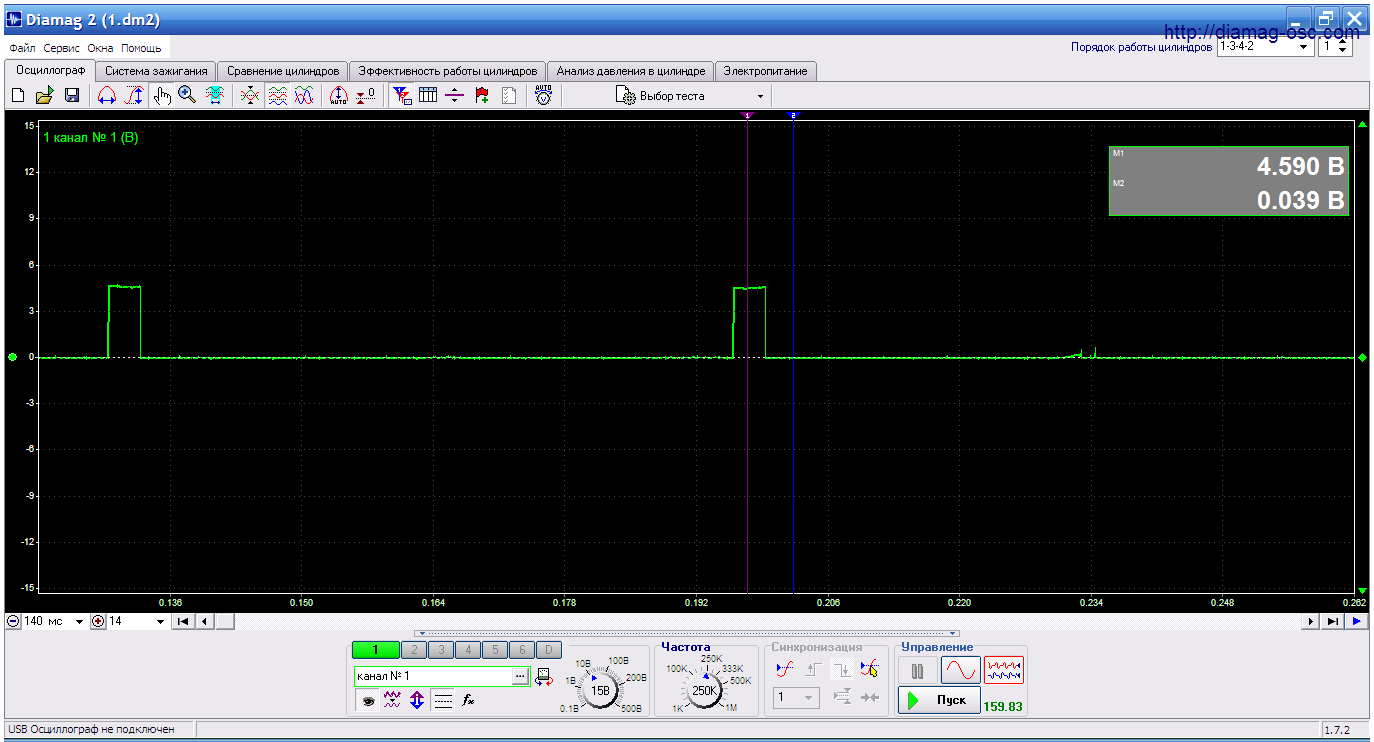Screen dimensions: 1374x742
Task: Toggle channel visibility eye icon
Action: click(368, 701)
